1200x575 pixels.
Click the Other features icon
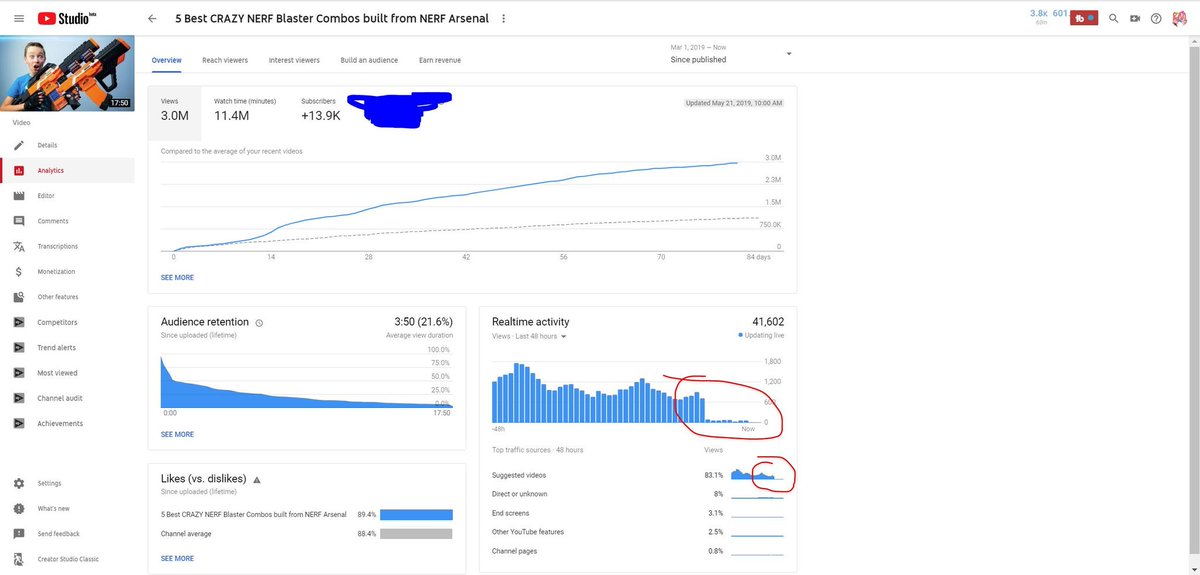pyautogui.click(x=19, y=297)
